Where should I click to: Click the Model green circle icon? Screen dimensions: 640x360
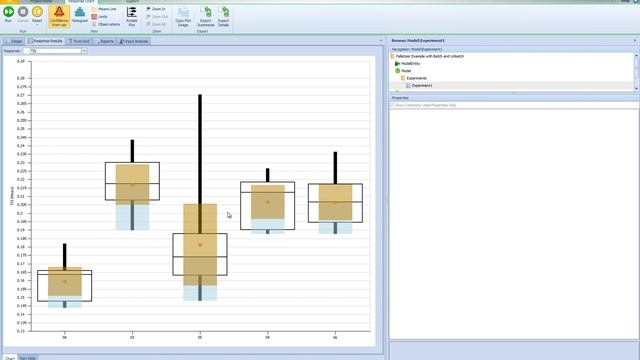[398, 71]
